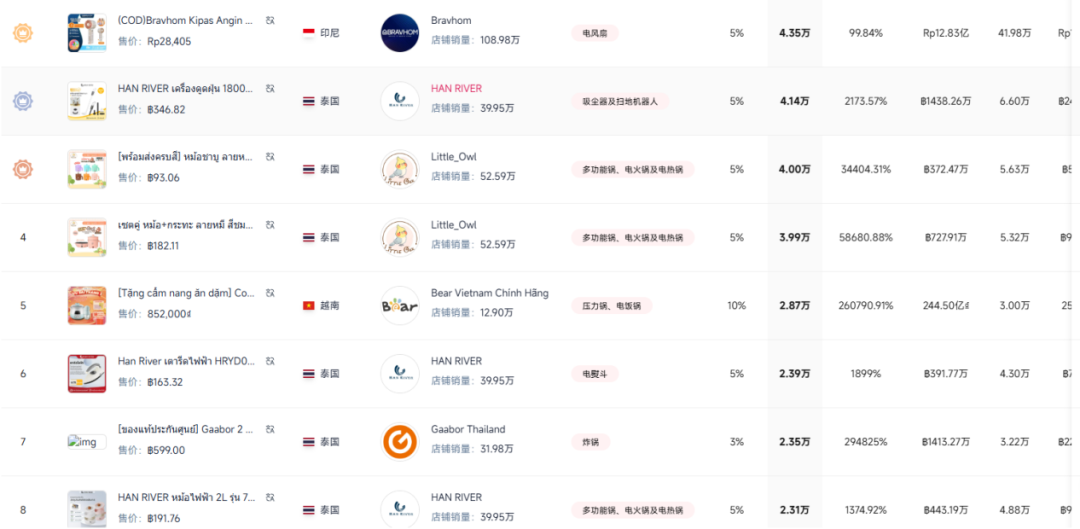1080x529 pixels.
Task: Click the 吸尘器及扫地机器人 category tag
Action: 620,101
